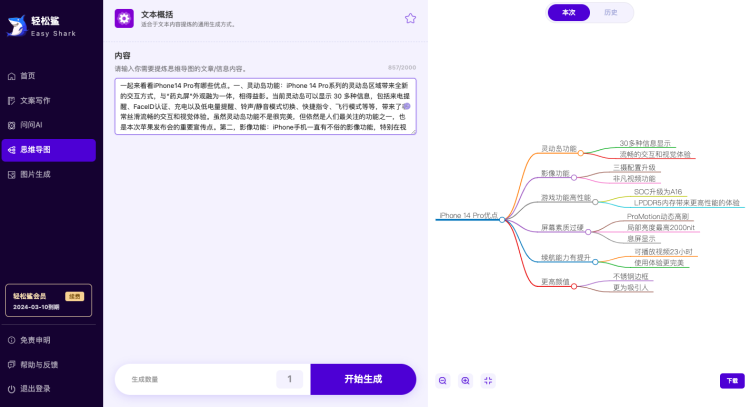
Task: Click the 思维导图 node icon
Action: tap(11, 150)
